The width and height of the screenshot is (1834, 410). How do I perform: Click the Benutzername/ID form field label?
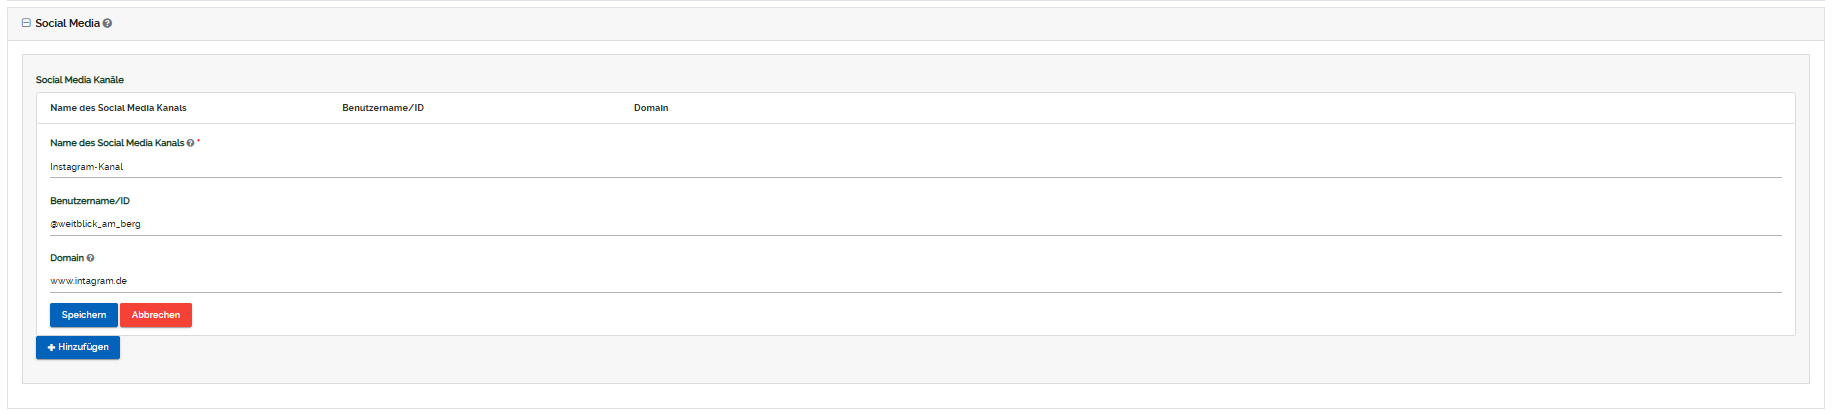(90, 201)
